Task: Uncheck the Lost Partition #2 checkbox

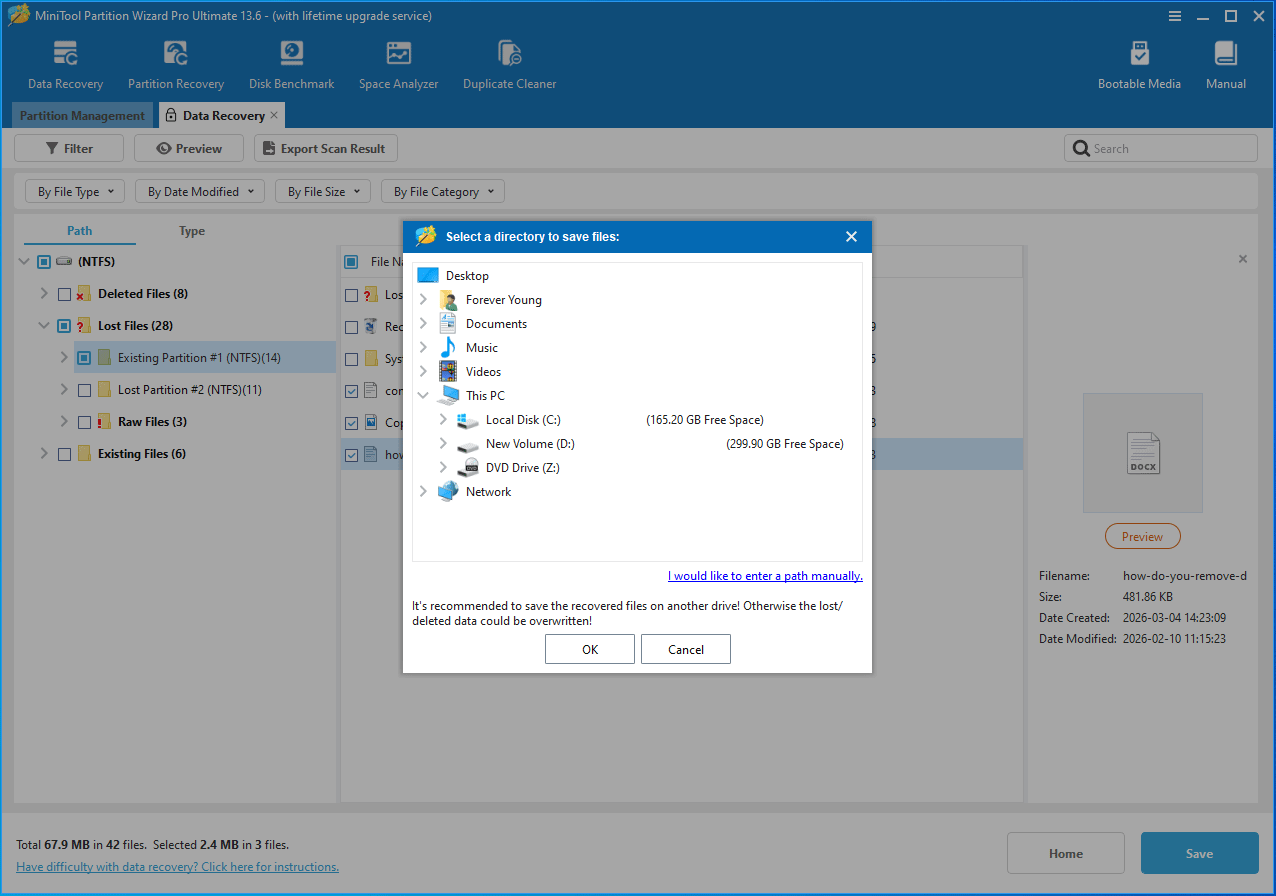Action: click(x=85, y=389)
